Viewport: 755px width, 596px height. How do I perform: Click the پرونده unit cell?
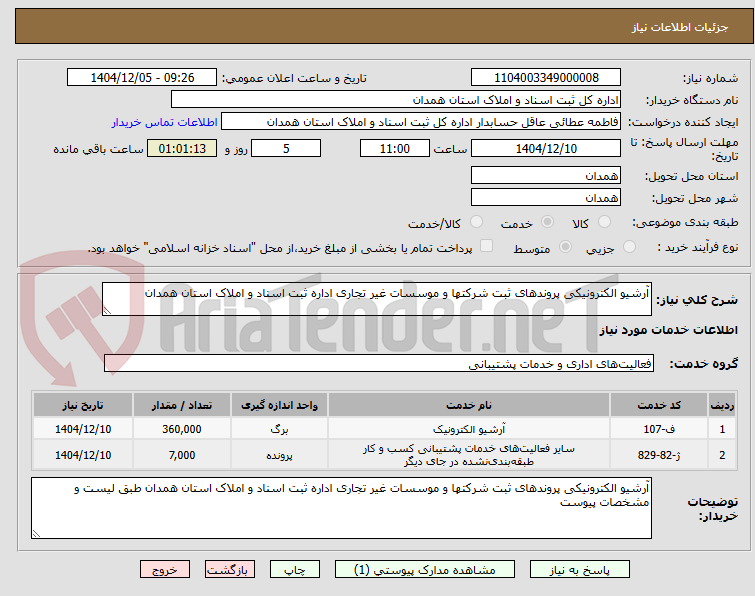[x=279, y=455]
